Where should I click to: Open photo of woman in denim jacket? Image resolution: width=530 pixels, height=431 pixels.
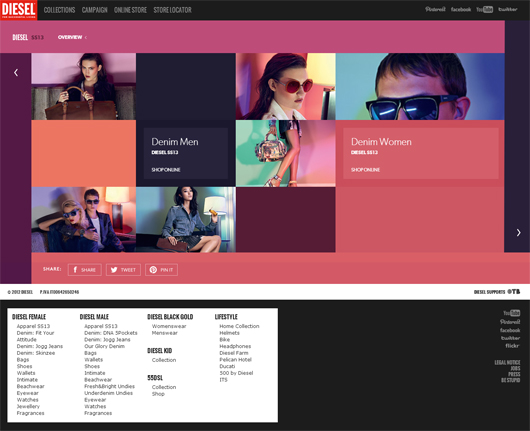pyautogui.click(x=186, y=220)
